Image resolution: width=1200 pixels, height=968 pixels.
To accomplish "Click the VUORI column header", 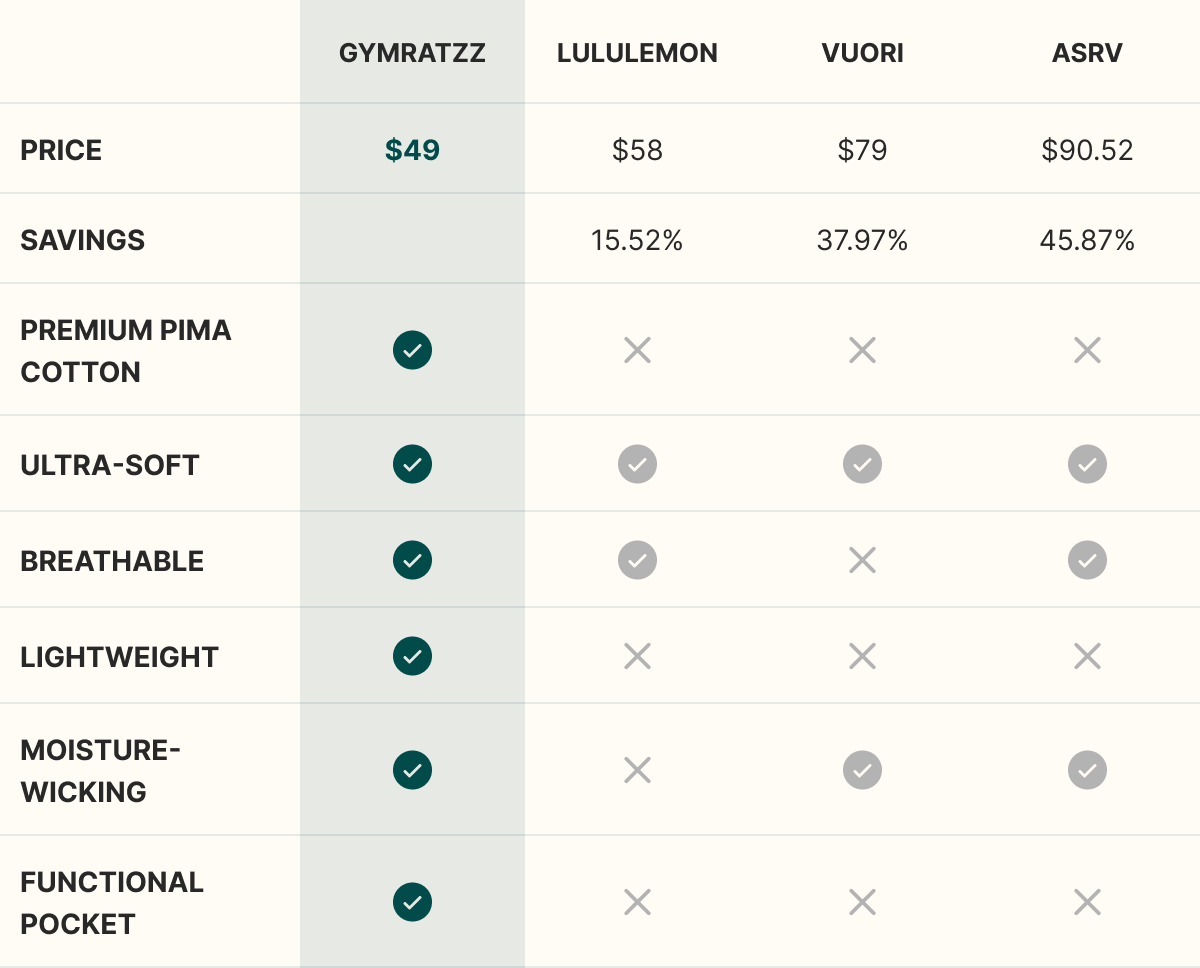I will pyautogui.click(x=862, y=53).
